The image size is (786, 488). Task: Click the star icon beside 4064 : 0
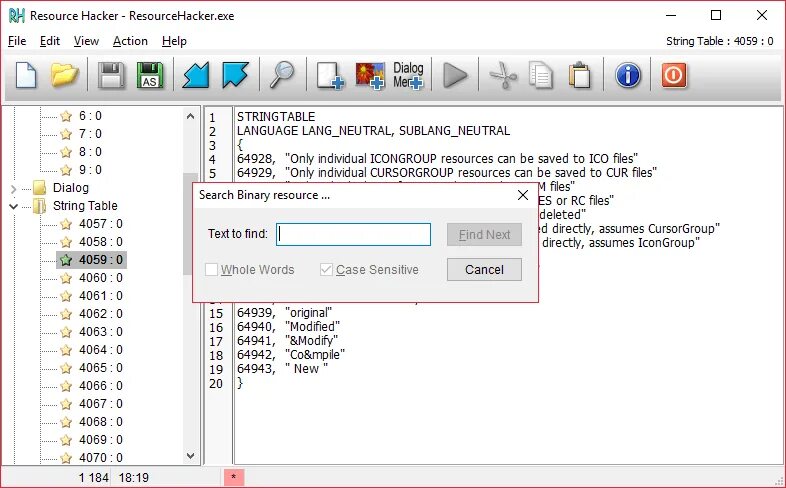pos(66,350)
